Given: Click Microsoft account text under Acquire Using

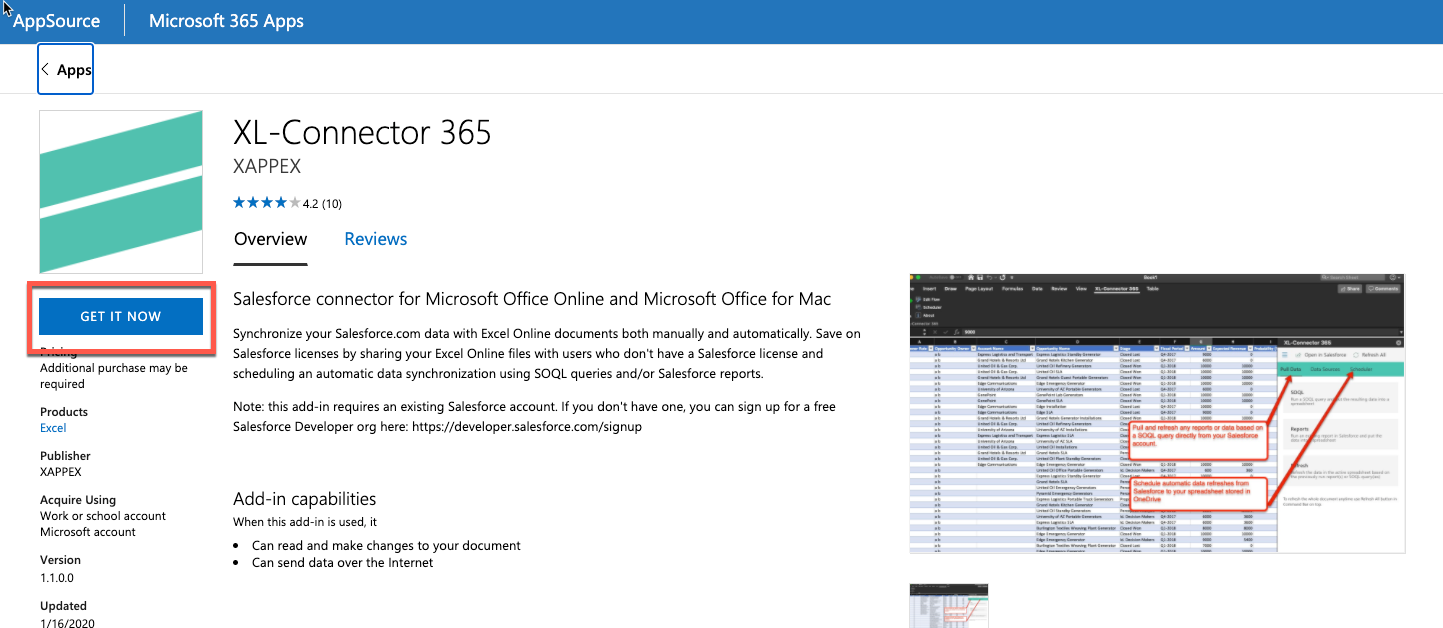Looking at the screenshot, I should [x=88, y=532].
